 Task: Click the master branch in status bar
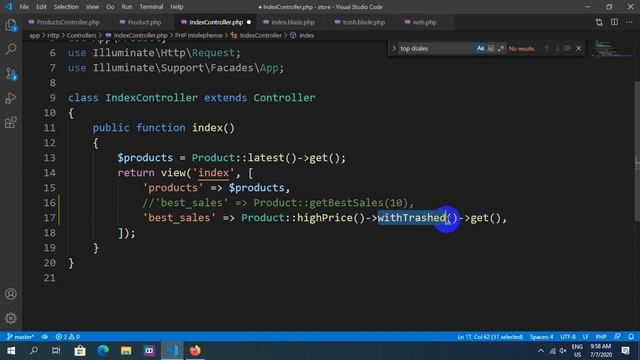tap(20, 337)
